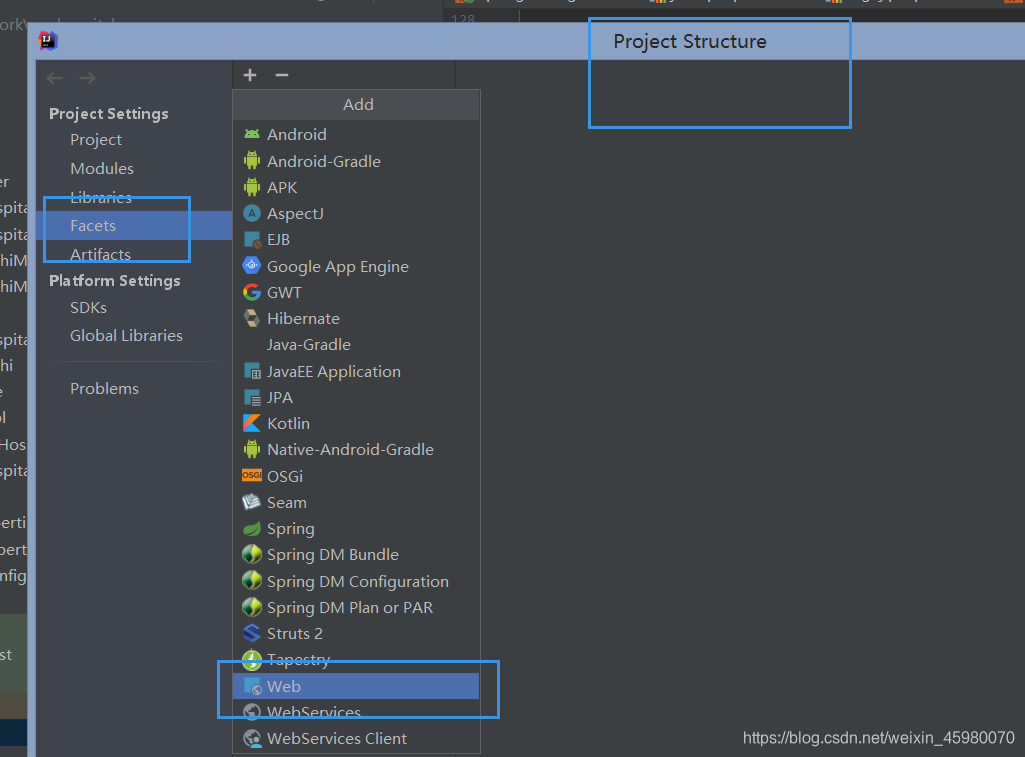Click the Google App Engine icon

pyautogui.click(x=252, y=265)
